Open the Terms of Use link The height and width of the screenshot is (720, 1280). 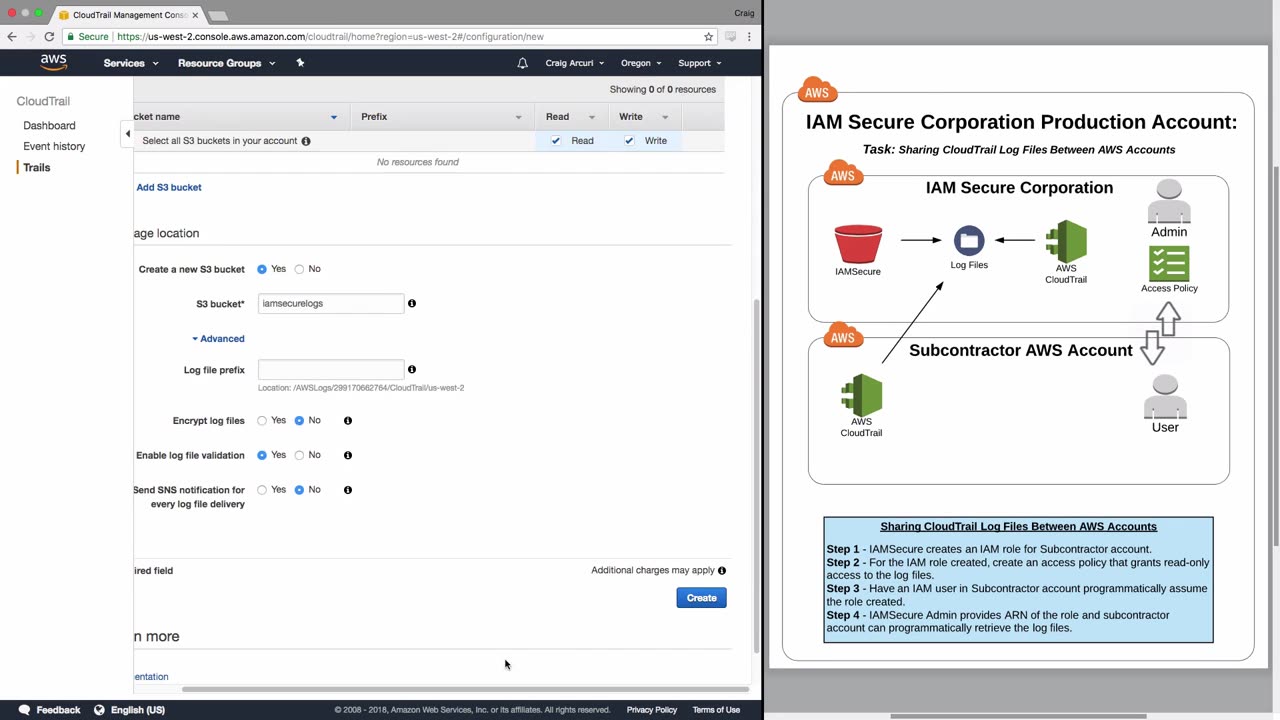click(x=716, y=710)
